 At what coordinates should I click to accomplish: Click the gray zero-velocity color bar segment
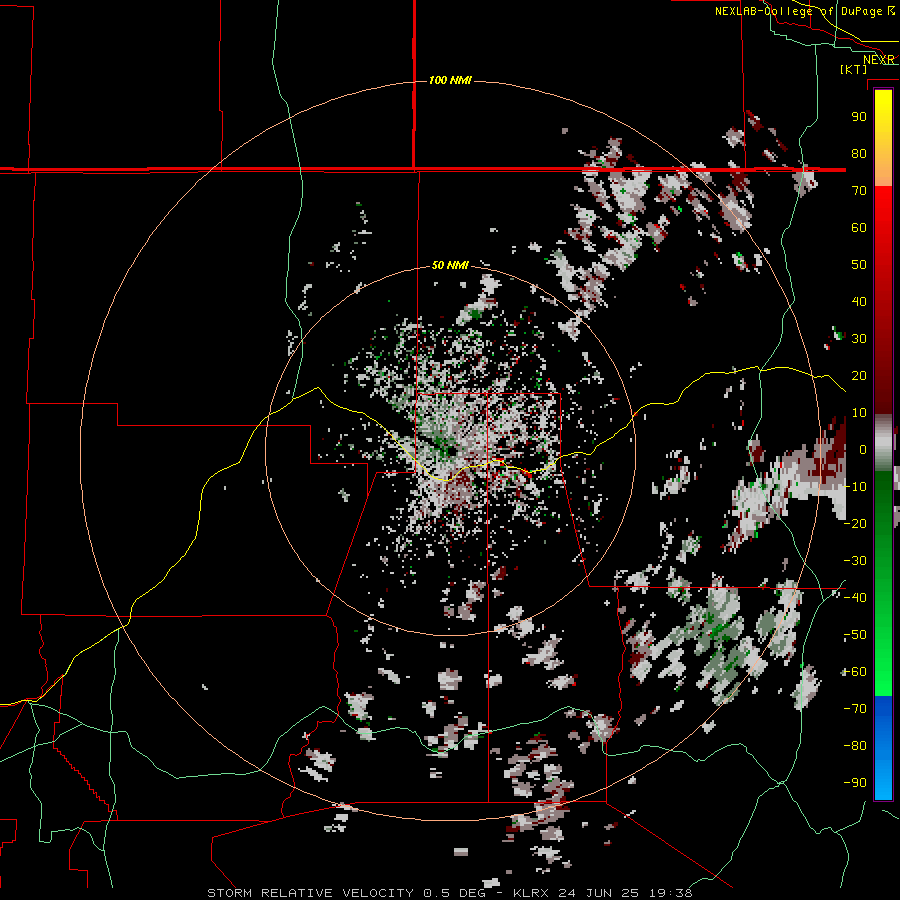click(x=883, y=445)
